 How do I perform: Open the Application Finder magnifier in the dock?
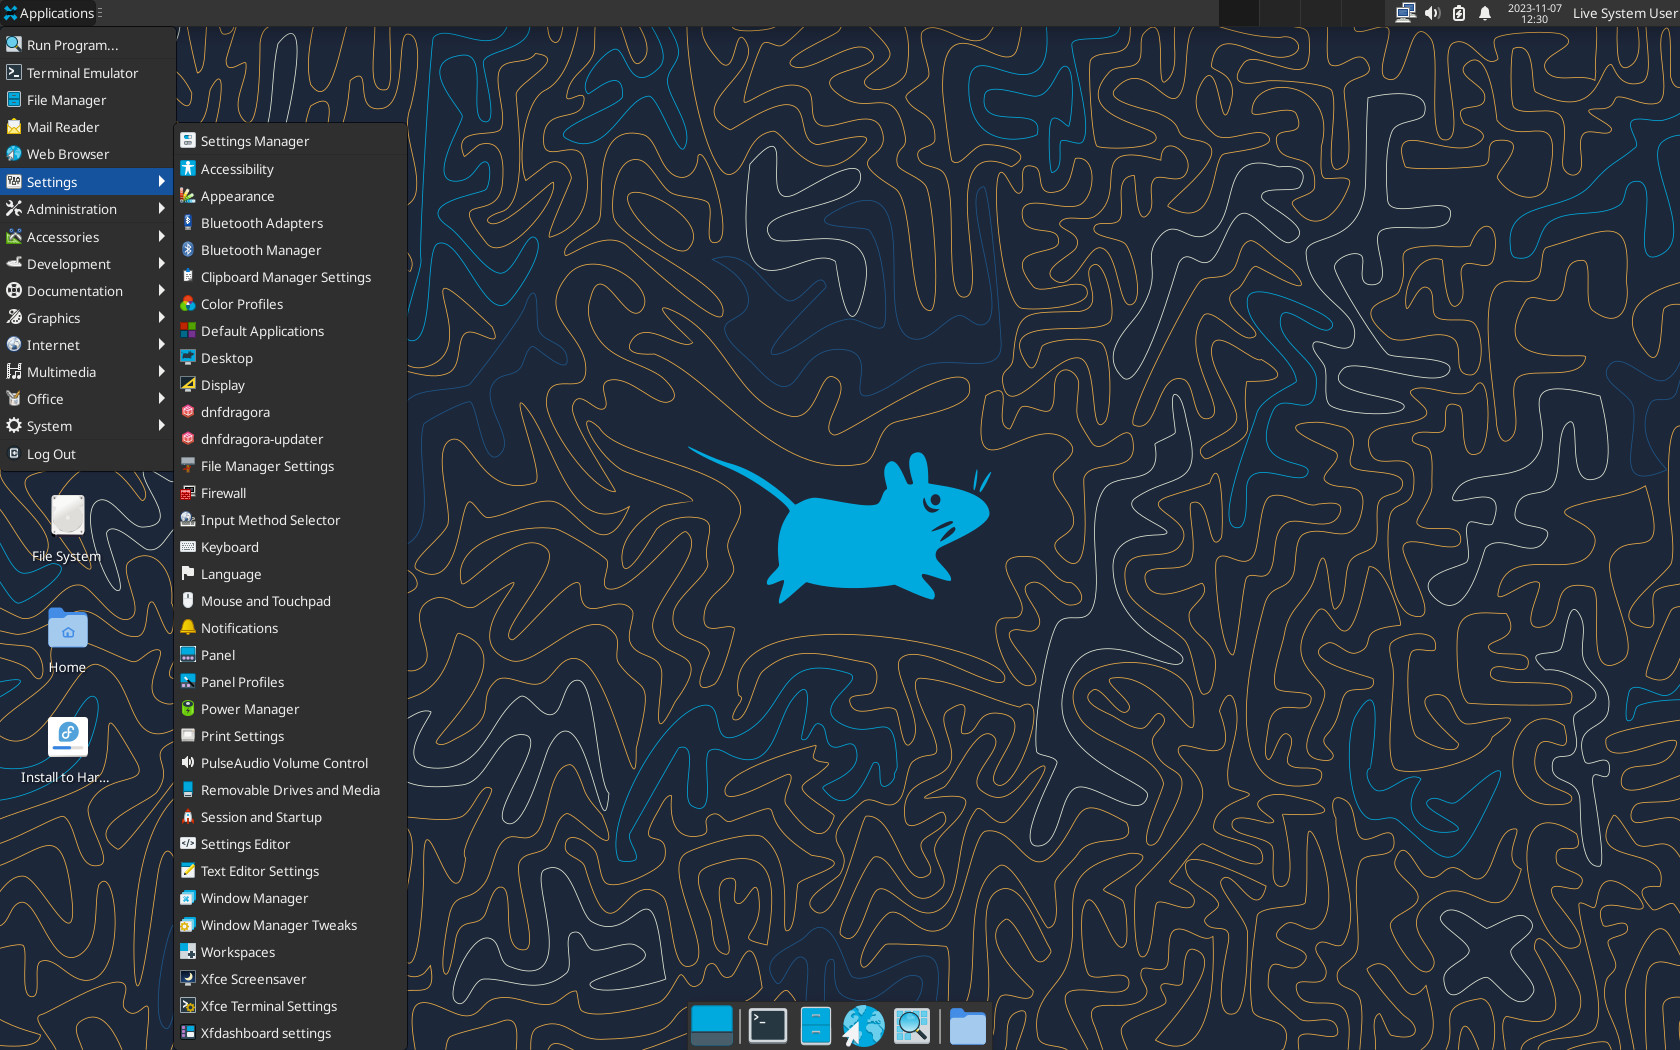tap(912, 1026)
